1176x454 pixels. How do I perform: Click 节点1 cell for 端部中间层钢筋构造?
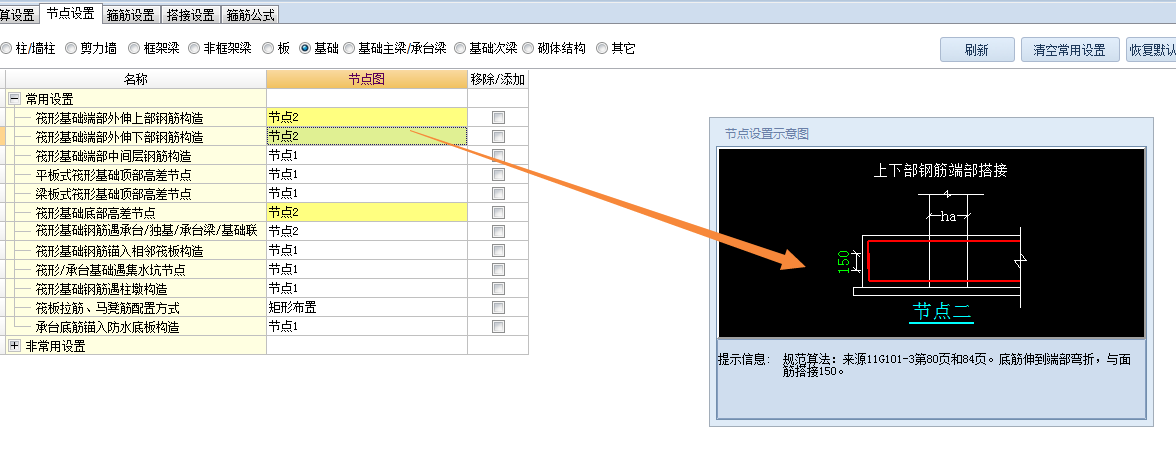coord(367,155)
